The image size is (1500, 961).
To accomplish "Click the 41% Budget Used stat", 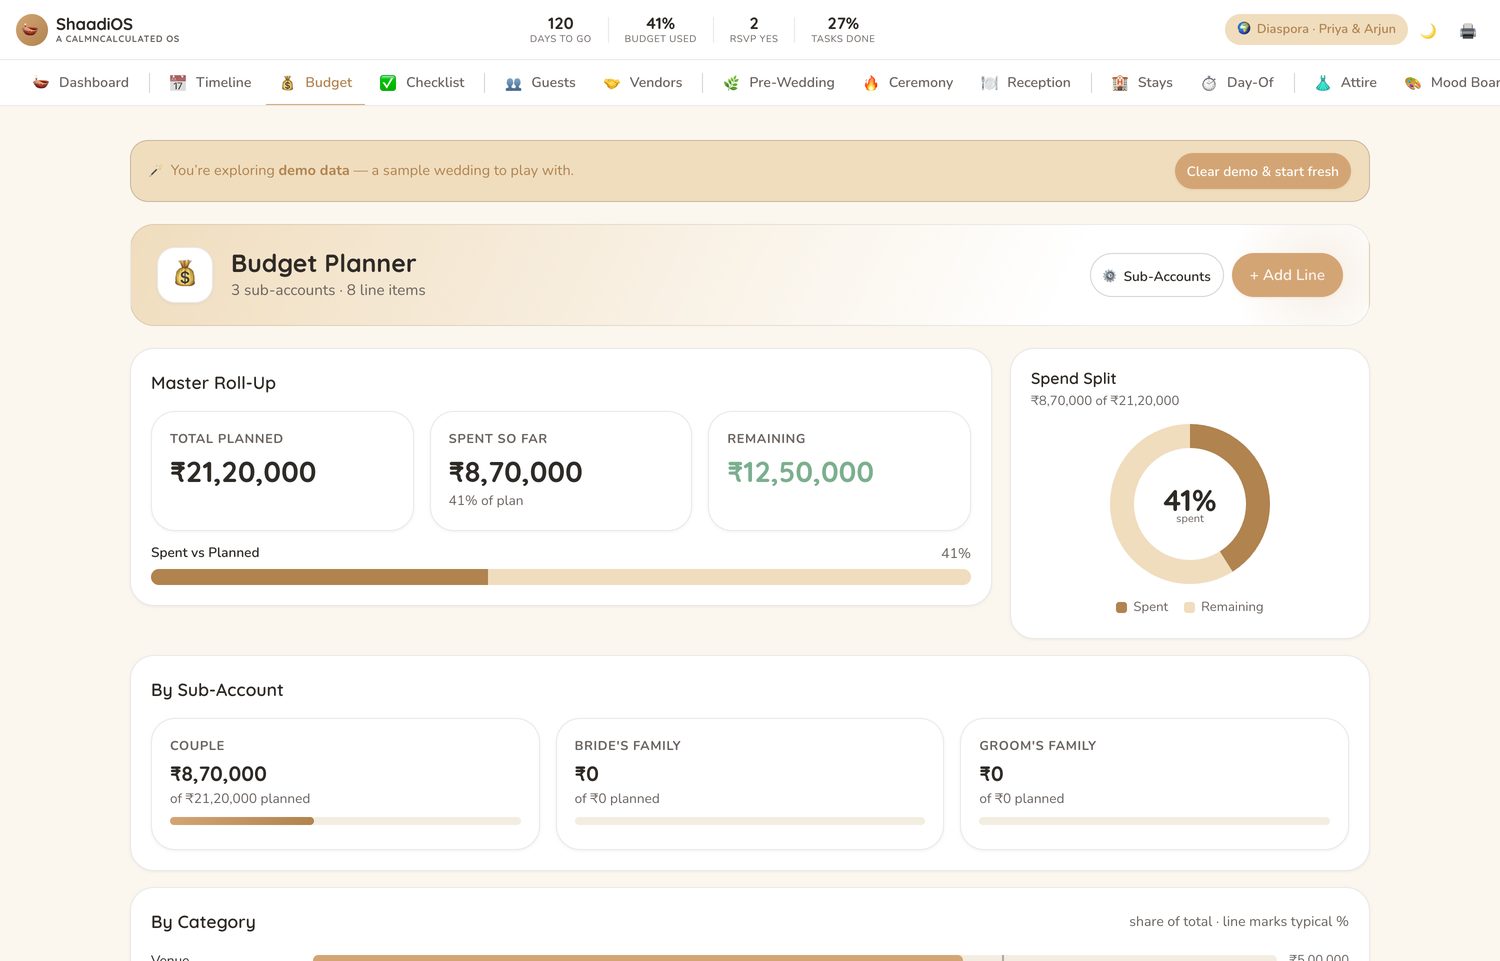I will pos(660,29).
